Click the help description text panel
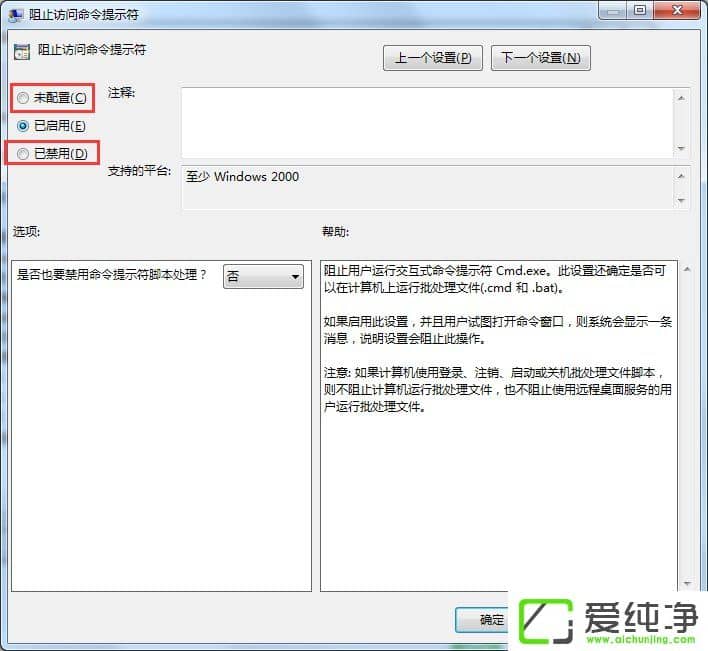The image size is (708, 651). coord(499,426)
